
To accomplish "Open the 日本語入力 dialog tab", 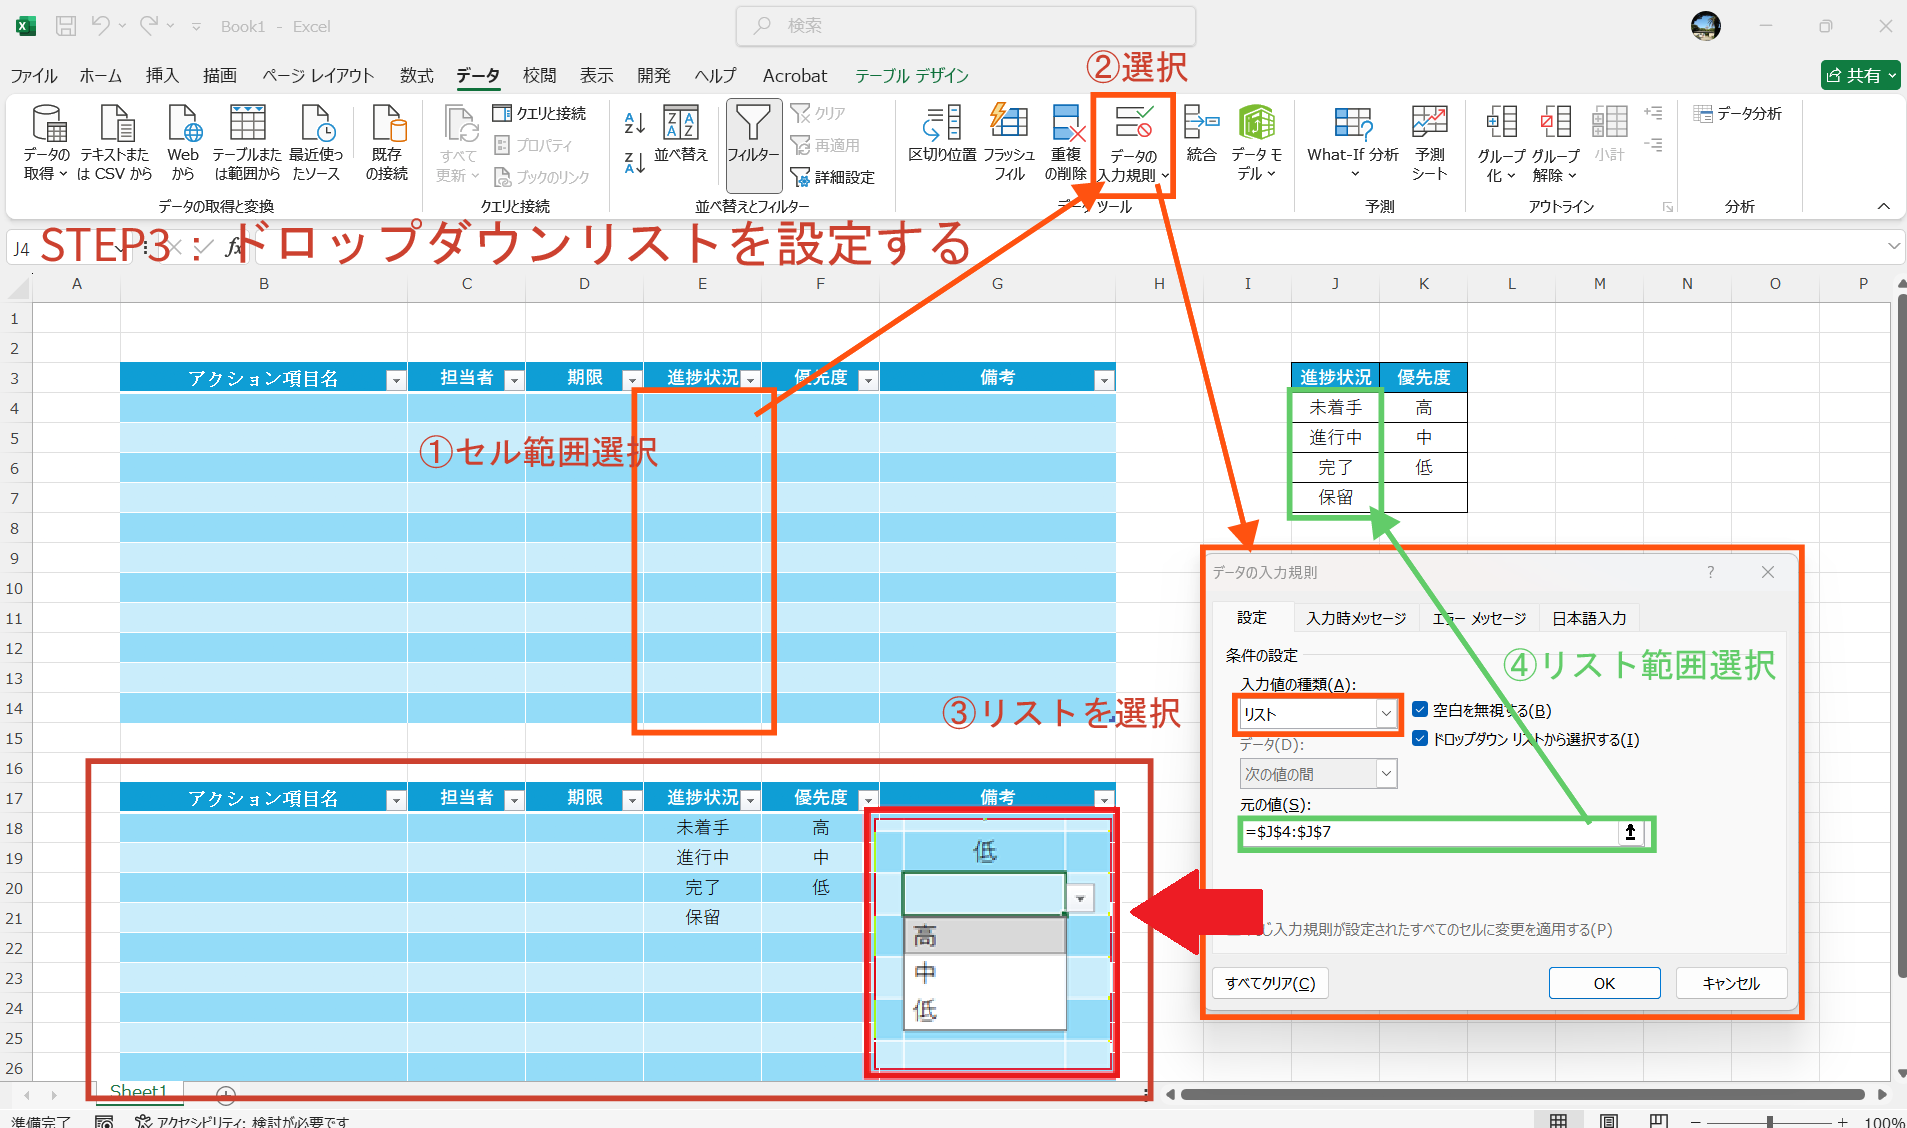I will tap(1589, 618).
